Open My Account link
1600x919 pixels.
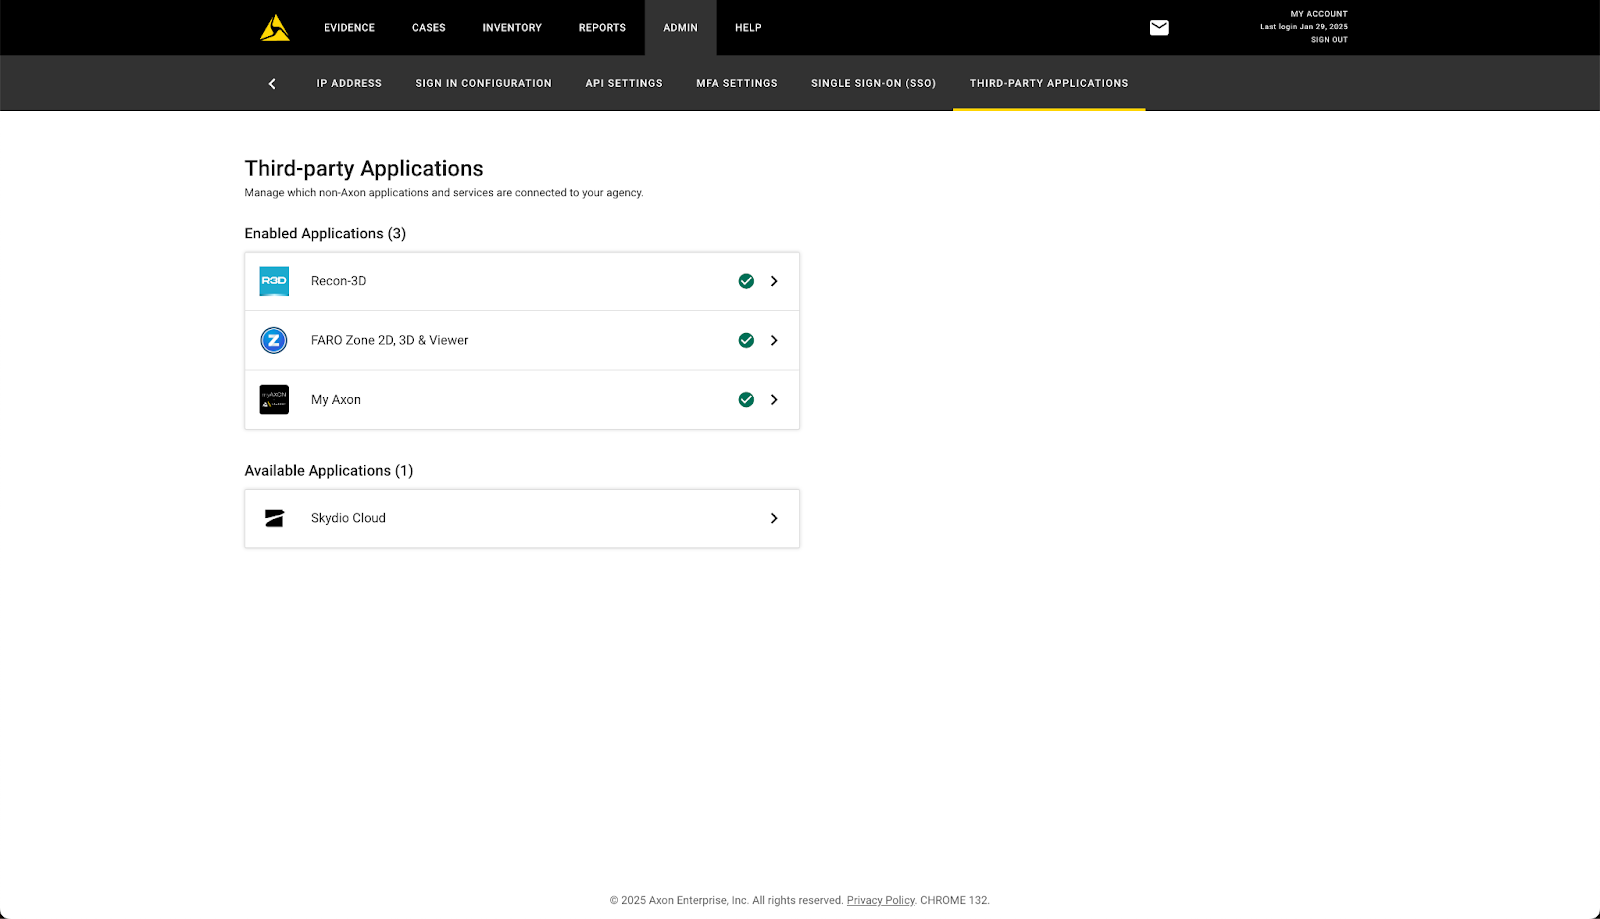click(1319, 14)
